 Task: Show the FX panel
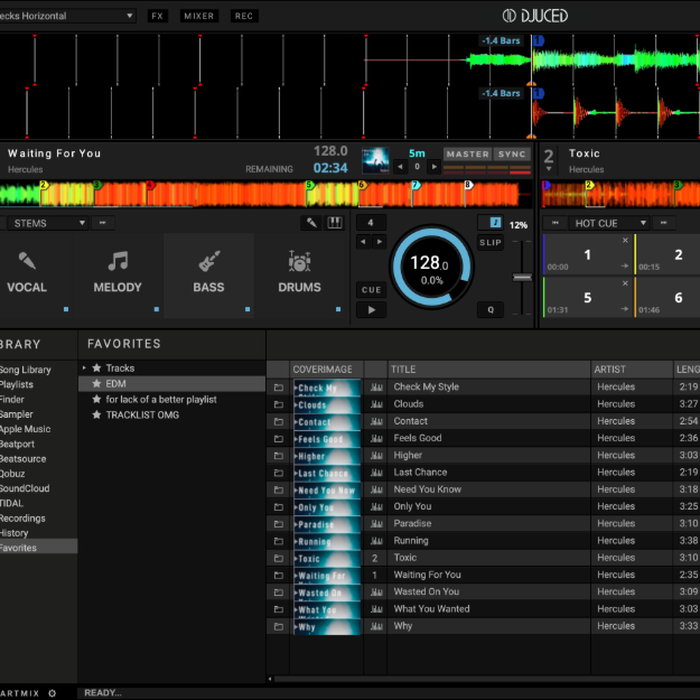point(157,16)
